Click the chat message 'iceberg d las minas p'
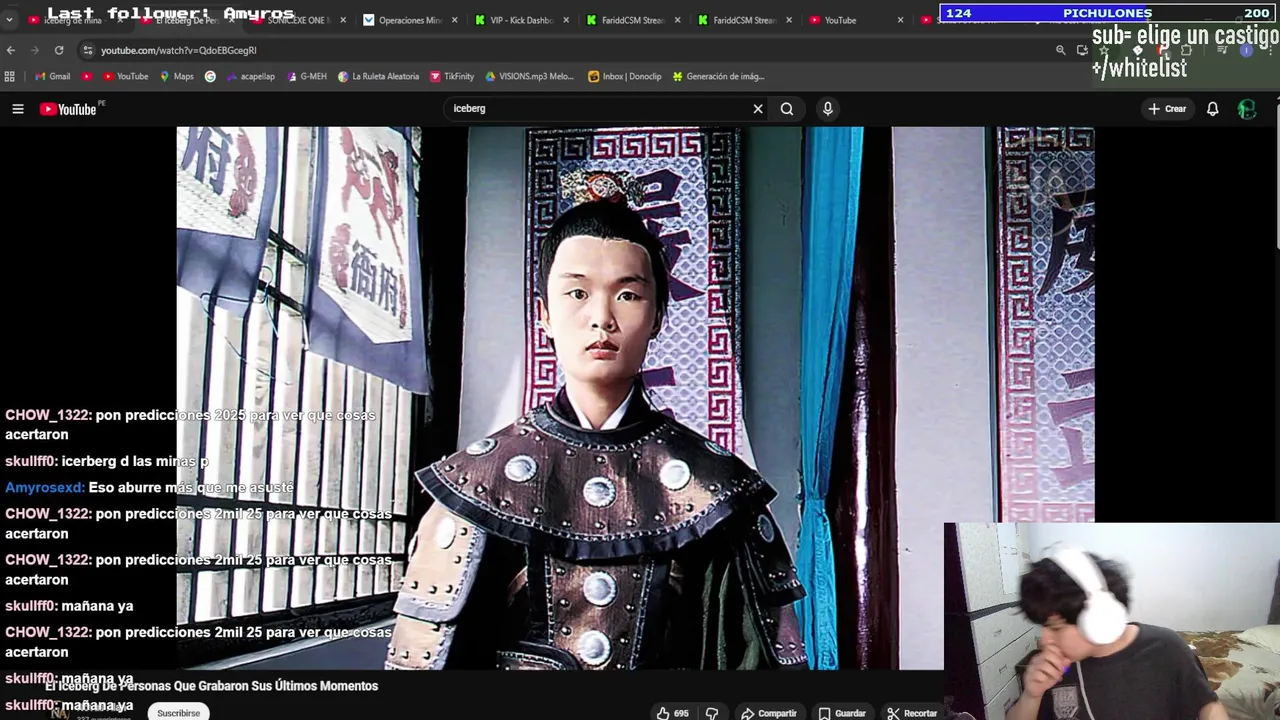The image size is (1280, 720). pos(107,461)
